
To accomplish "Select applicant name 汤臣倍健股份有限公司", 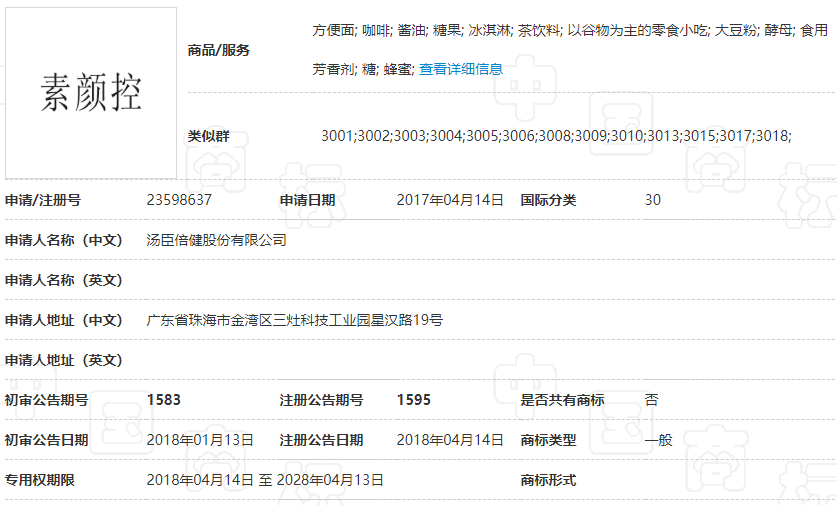I will [x=217, y=240].
